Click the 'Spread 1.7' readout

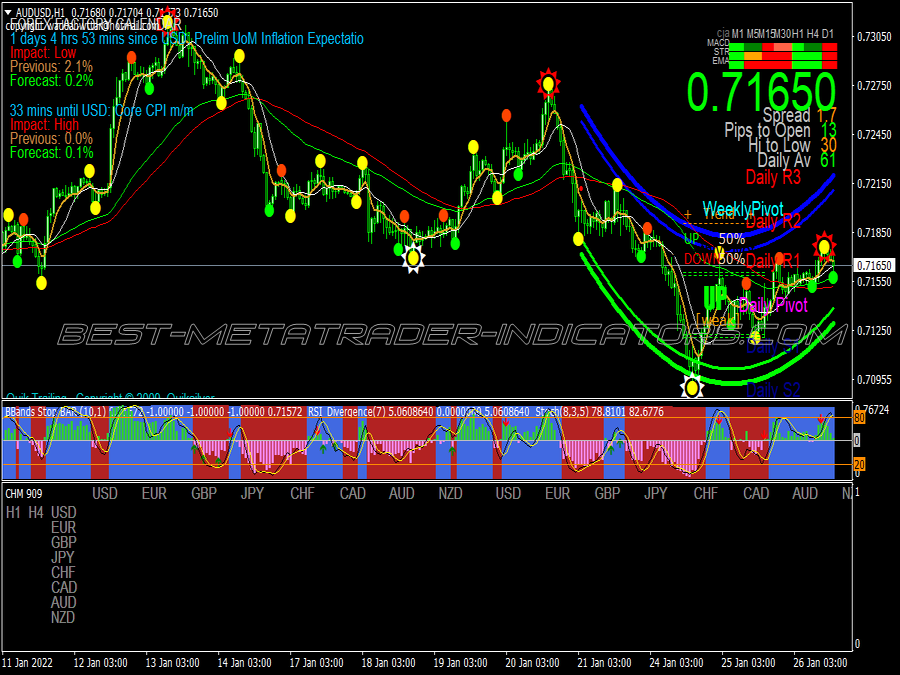pos(800,115)
